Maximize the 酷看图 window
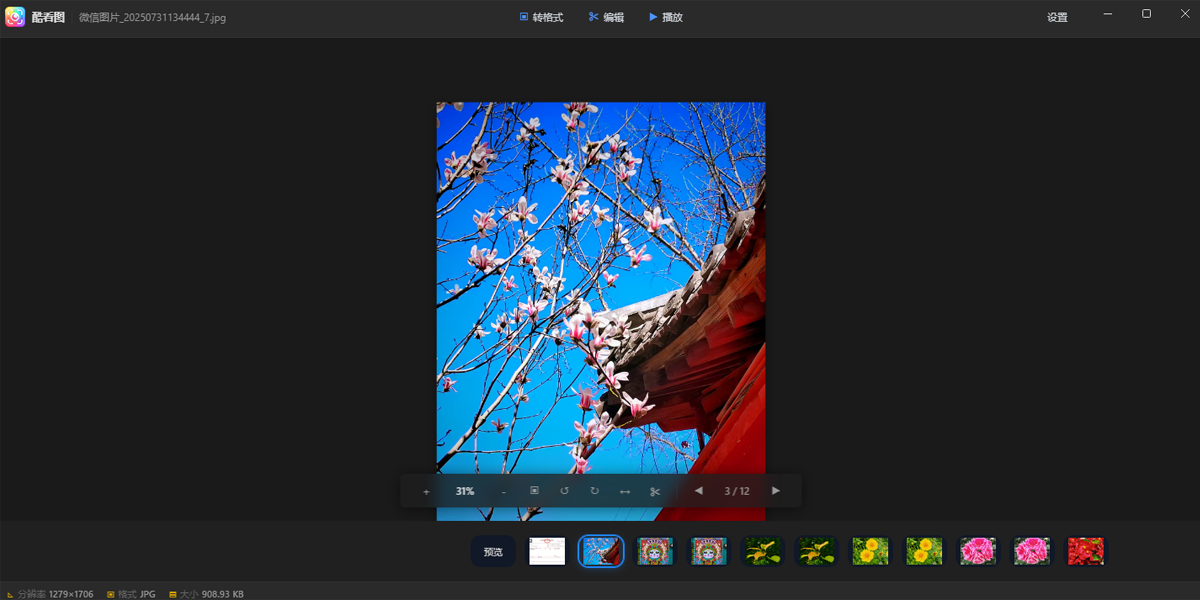The height and width of the screenshot is (600, 1200). [x=1146, y=14]
